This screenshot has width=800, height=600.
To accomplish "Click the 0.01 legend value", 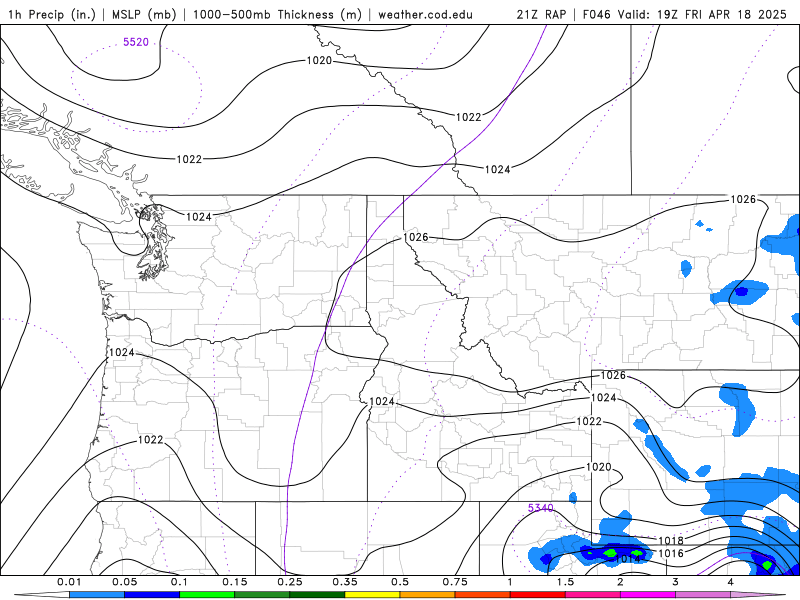I will click(69, 582).
